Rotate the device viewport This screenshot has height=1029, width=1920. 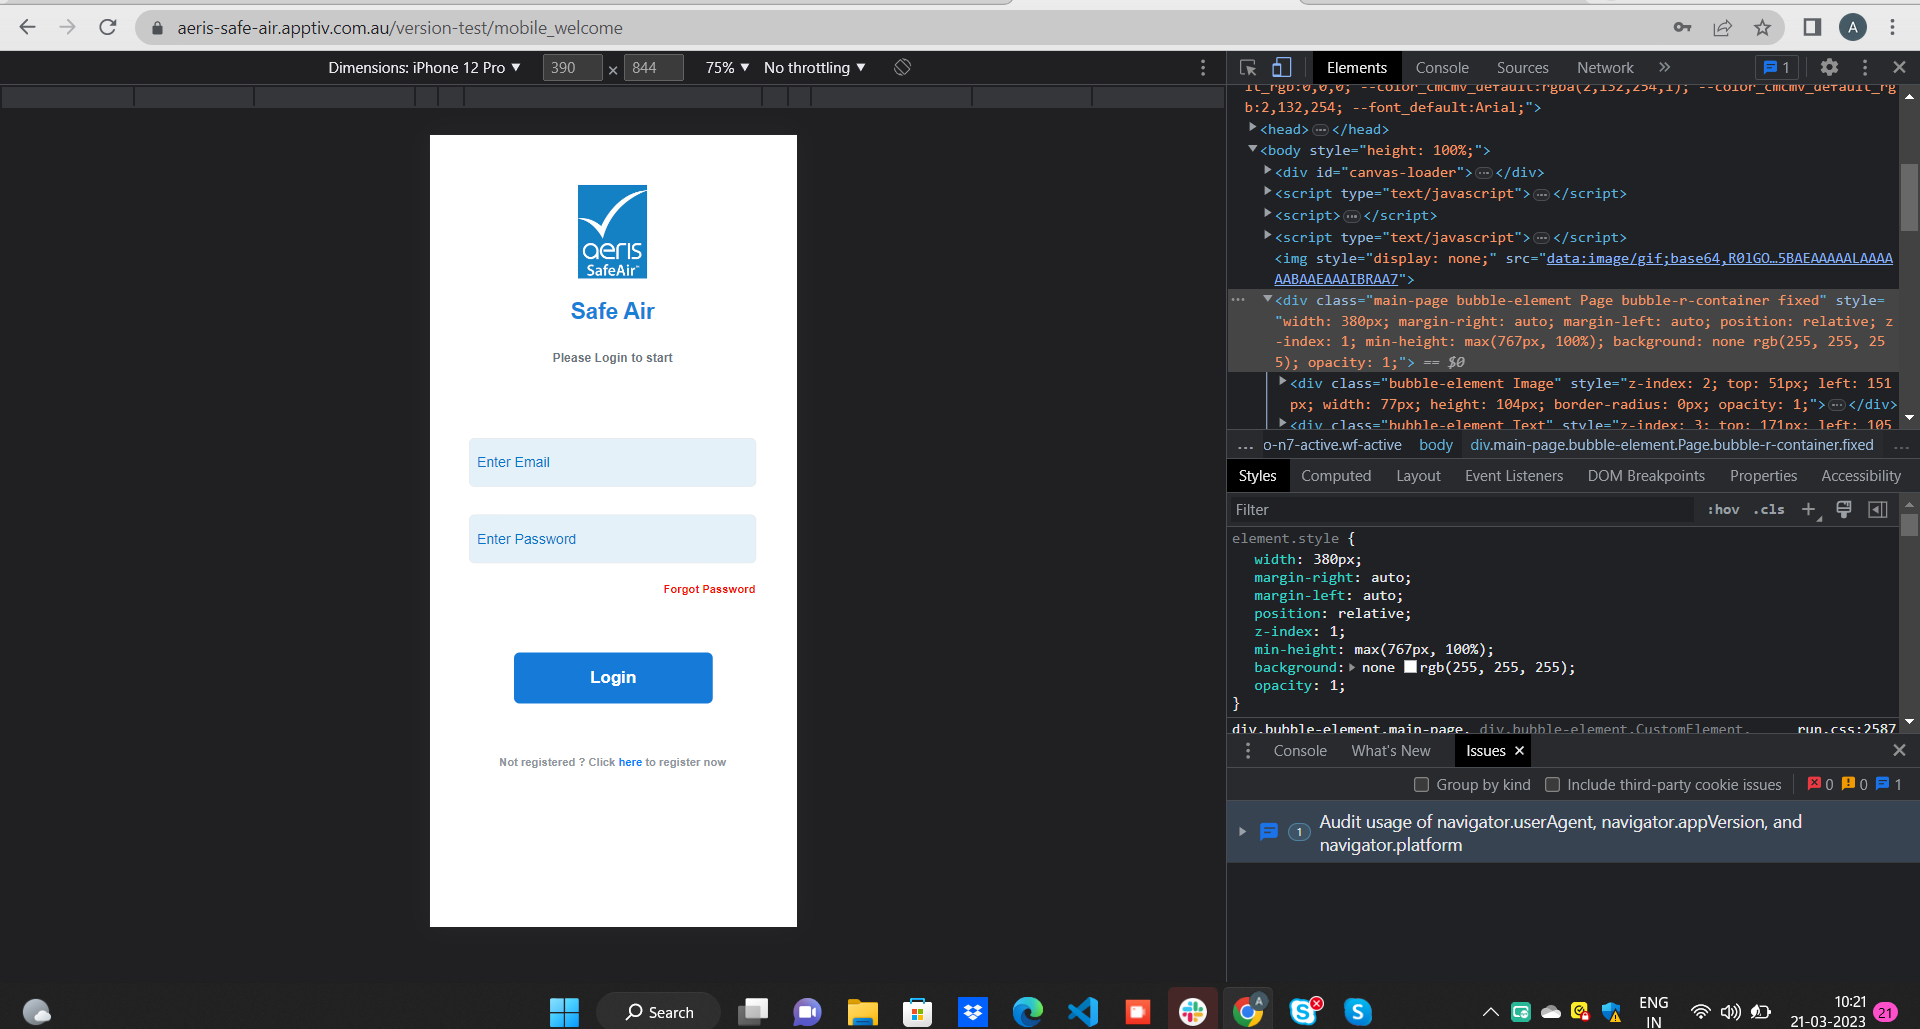click(902, 67)
